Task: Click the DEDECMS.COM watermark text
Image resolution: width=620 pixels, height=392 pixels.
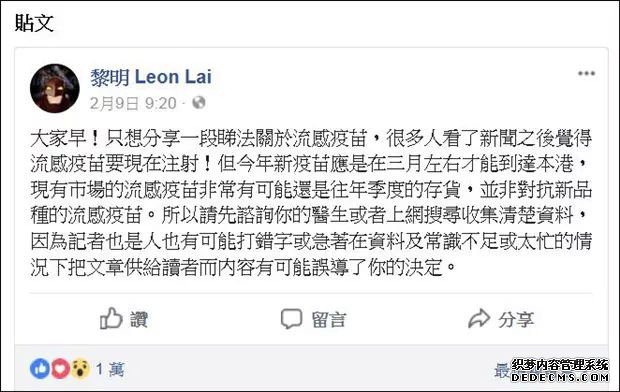Action: click(x=560, y=378)
